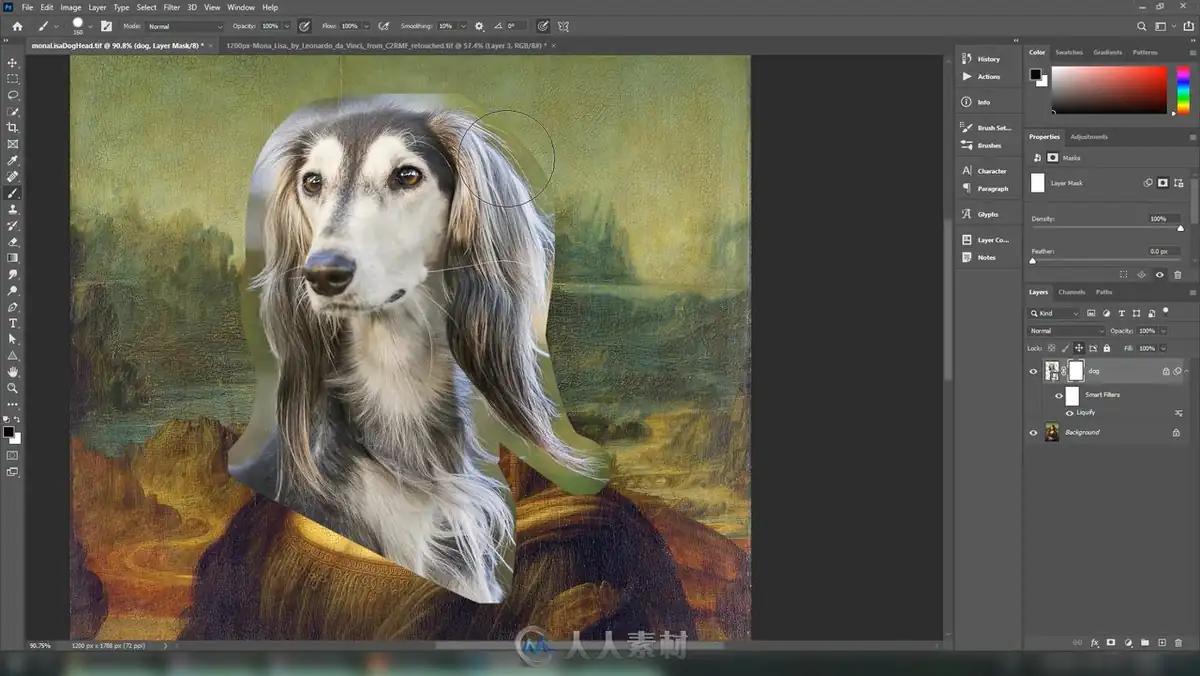Open the Flow dropdown arrow
The height and width of the screenshot is (676, 1200).
(367, 26)
